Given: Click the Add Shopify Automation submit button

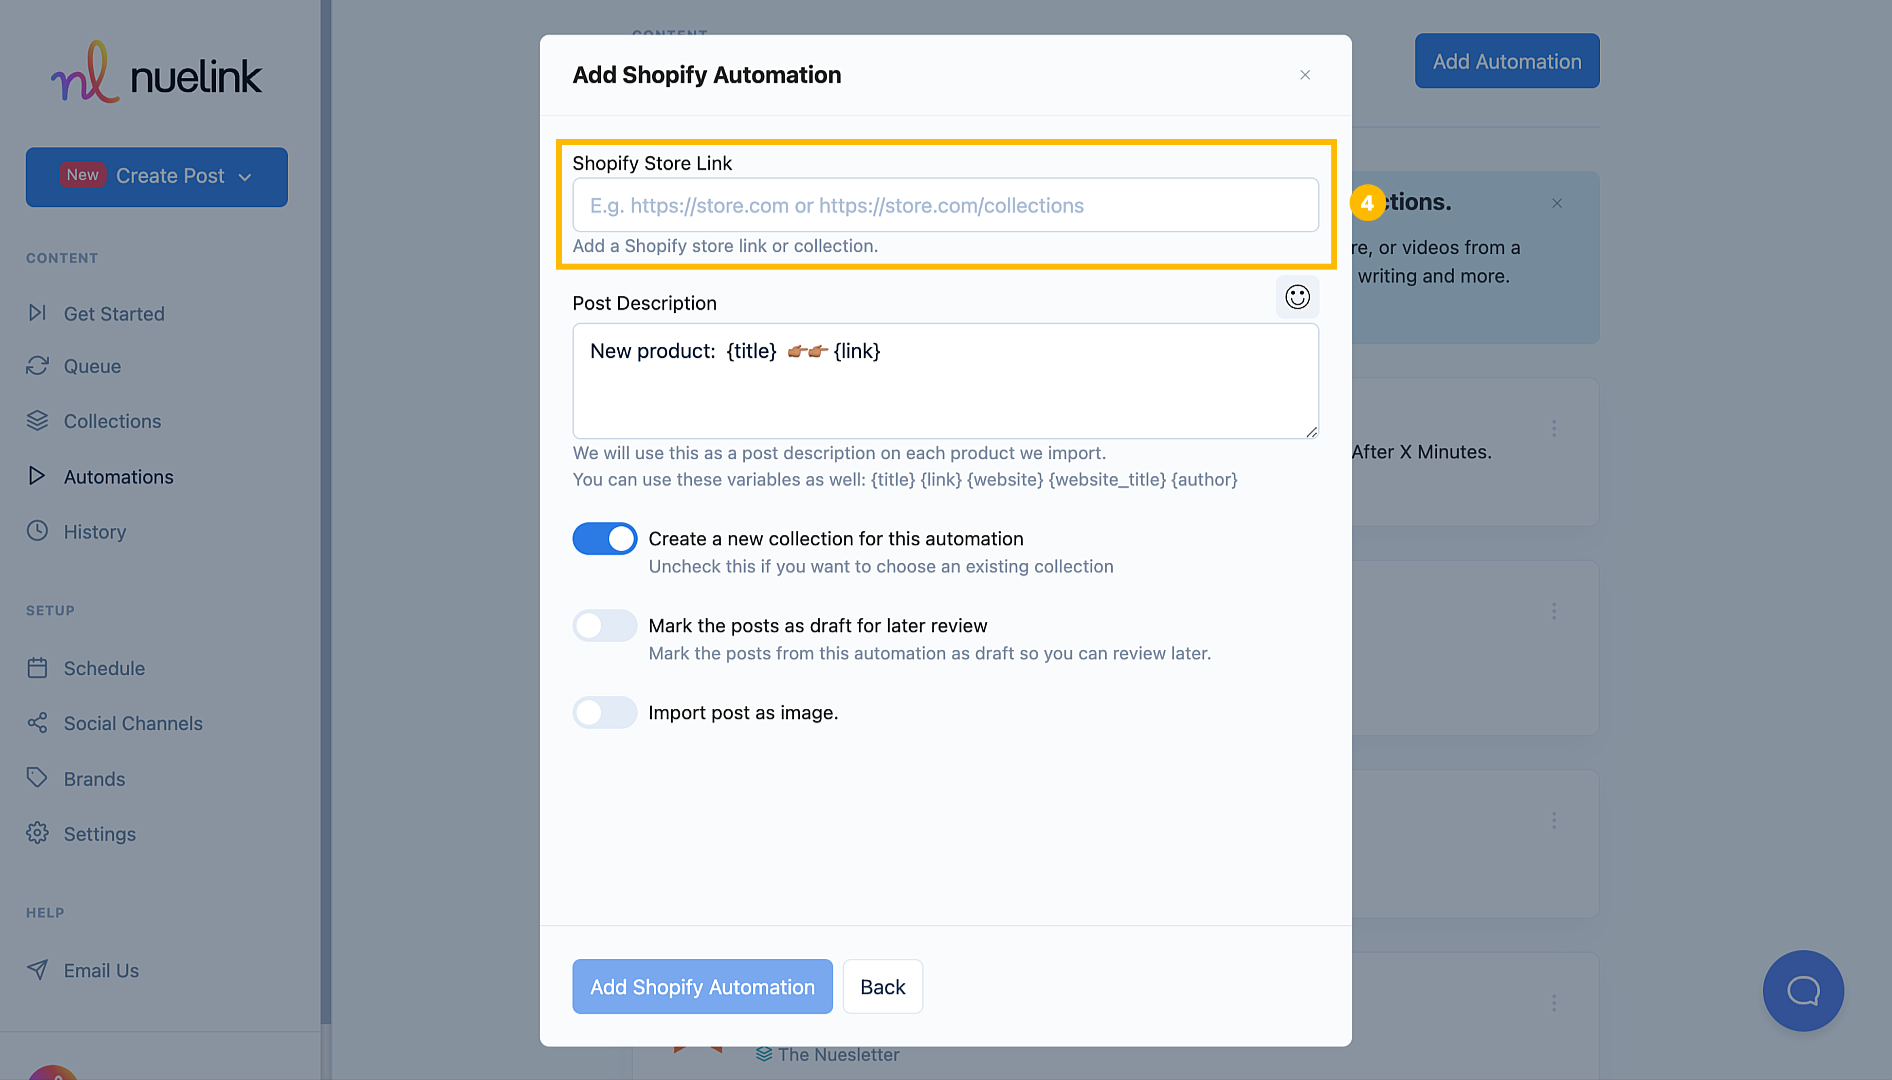Looking at the screenshot, I should coord(702,987).
